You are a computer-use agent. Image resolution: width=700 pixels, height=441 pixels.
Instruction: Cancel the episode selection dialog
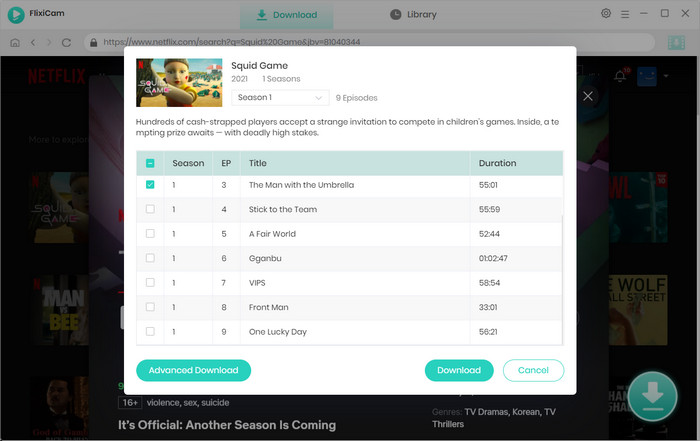pyautogui.click(x=533, y=370)
